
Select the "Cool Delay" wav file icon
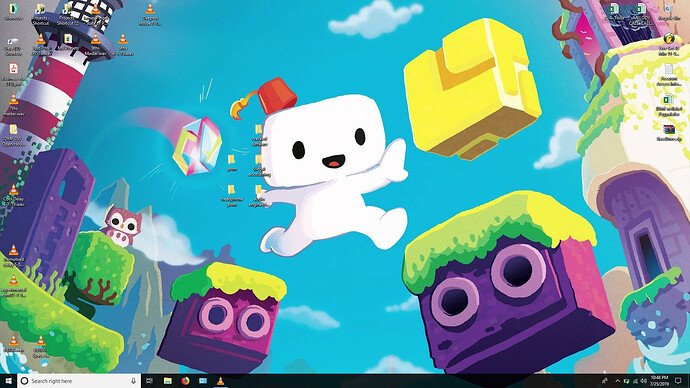14,195
